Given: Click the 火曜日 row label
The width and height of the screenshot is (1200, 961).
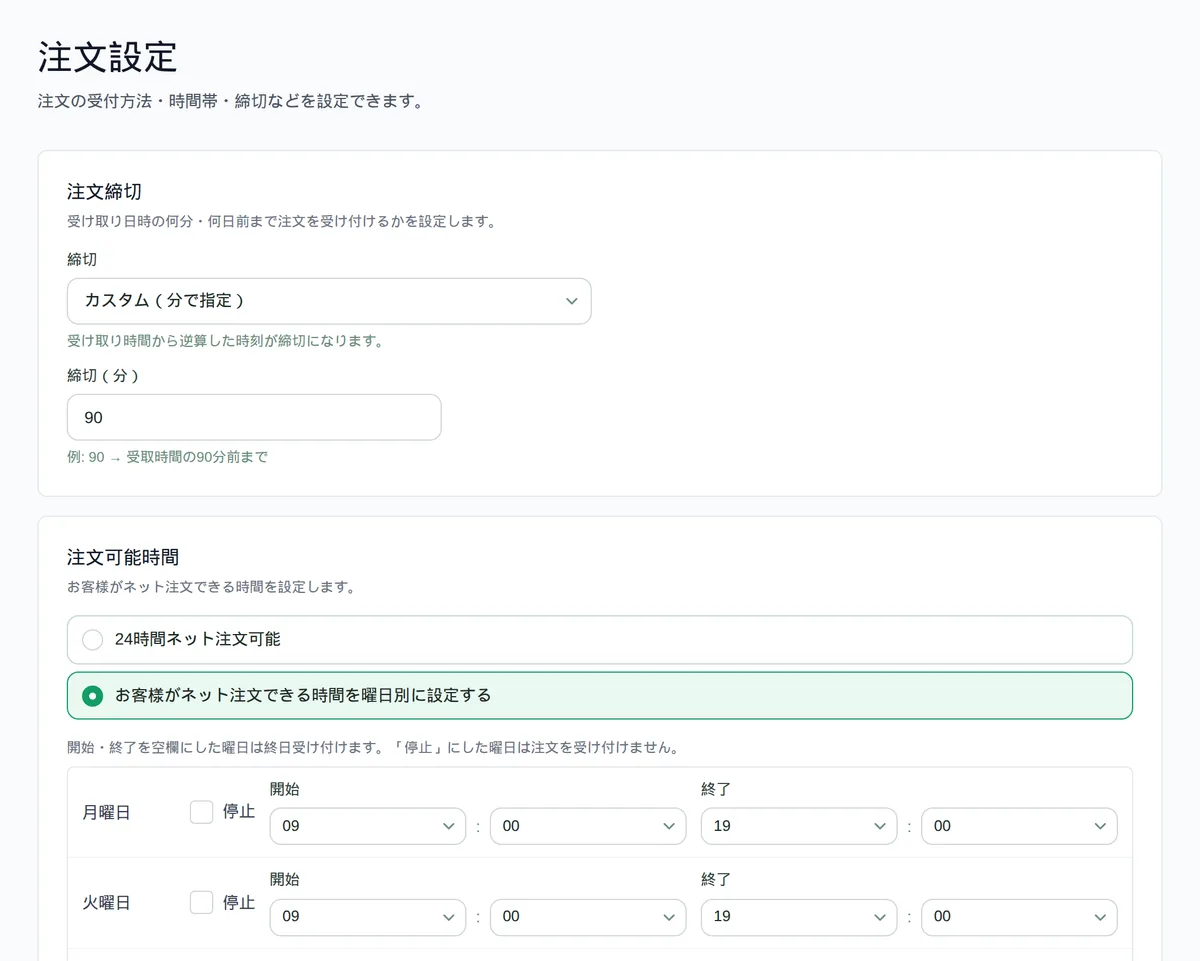Looking at the screenshot, I should pyautogui.click(x=106, y=903).
